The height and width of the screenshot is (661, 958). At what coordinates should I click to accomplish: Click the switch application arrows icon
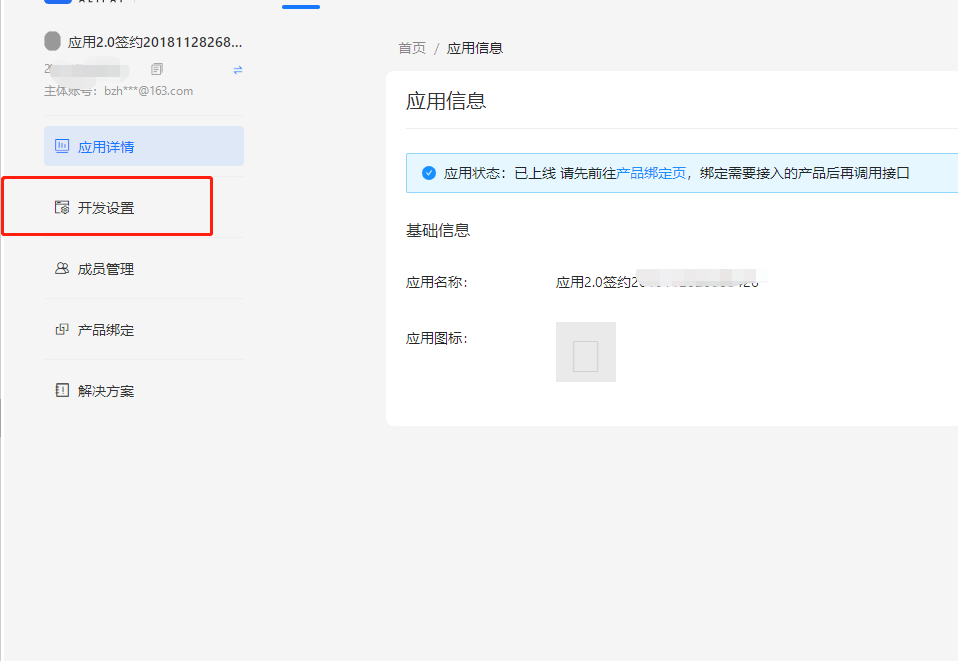click(236, 71)
